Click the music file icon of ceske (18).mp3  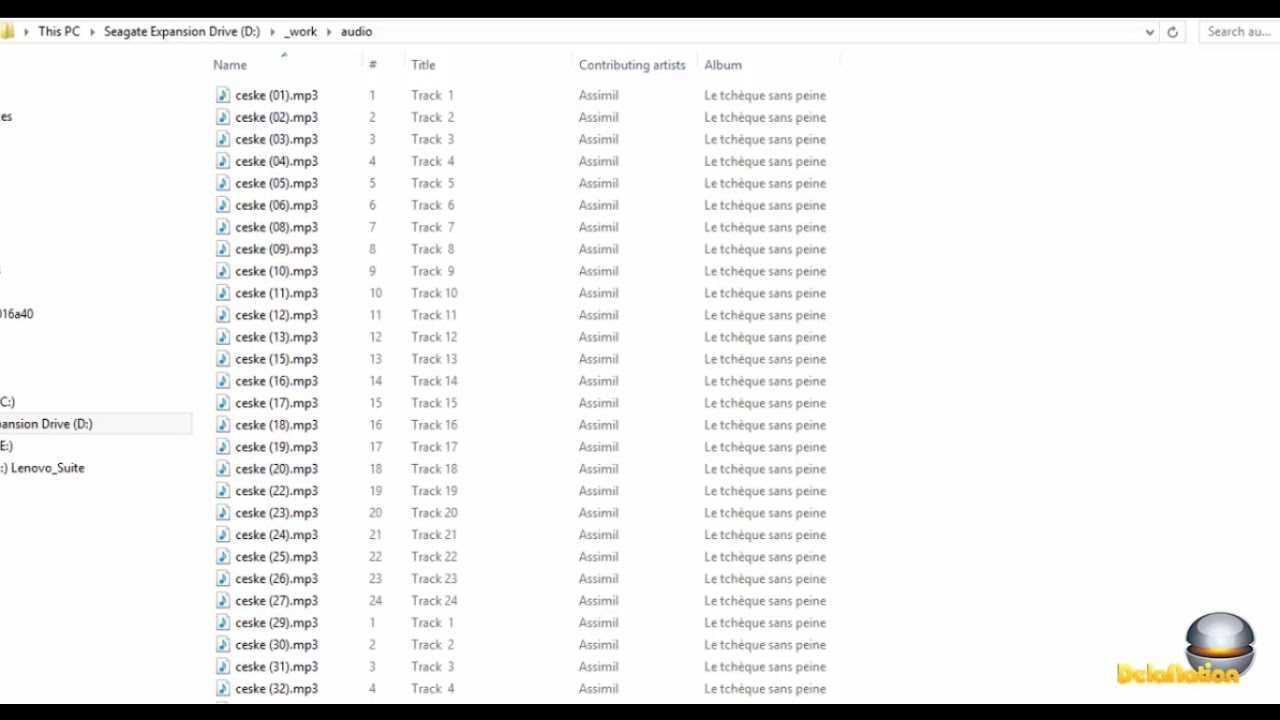click(x=223, y=425)
